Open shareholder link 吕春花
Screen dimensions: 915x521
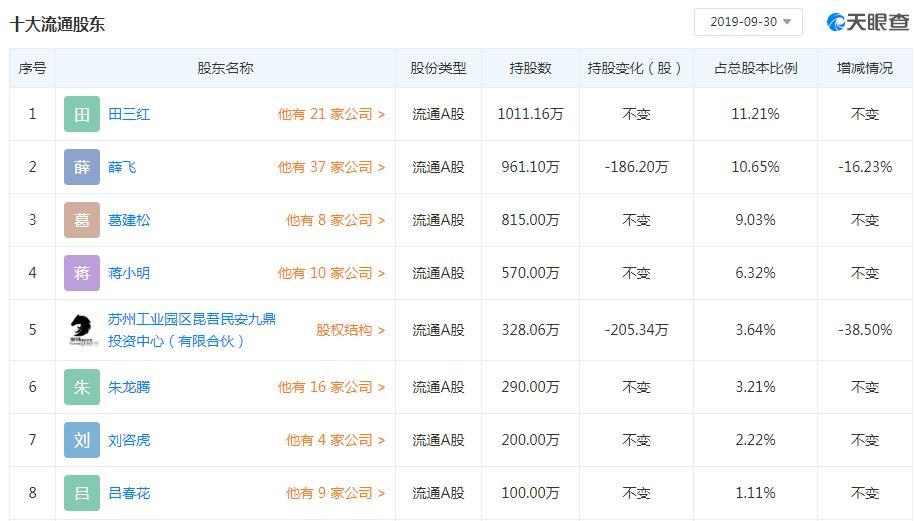[129, 493]
